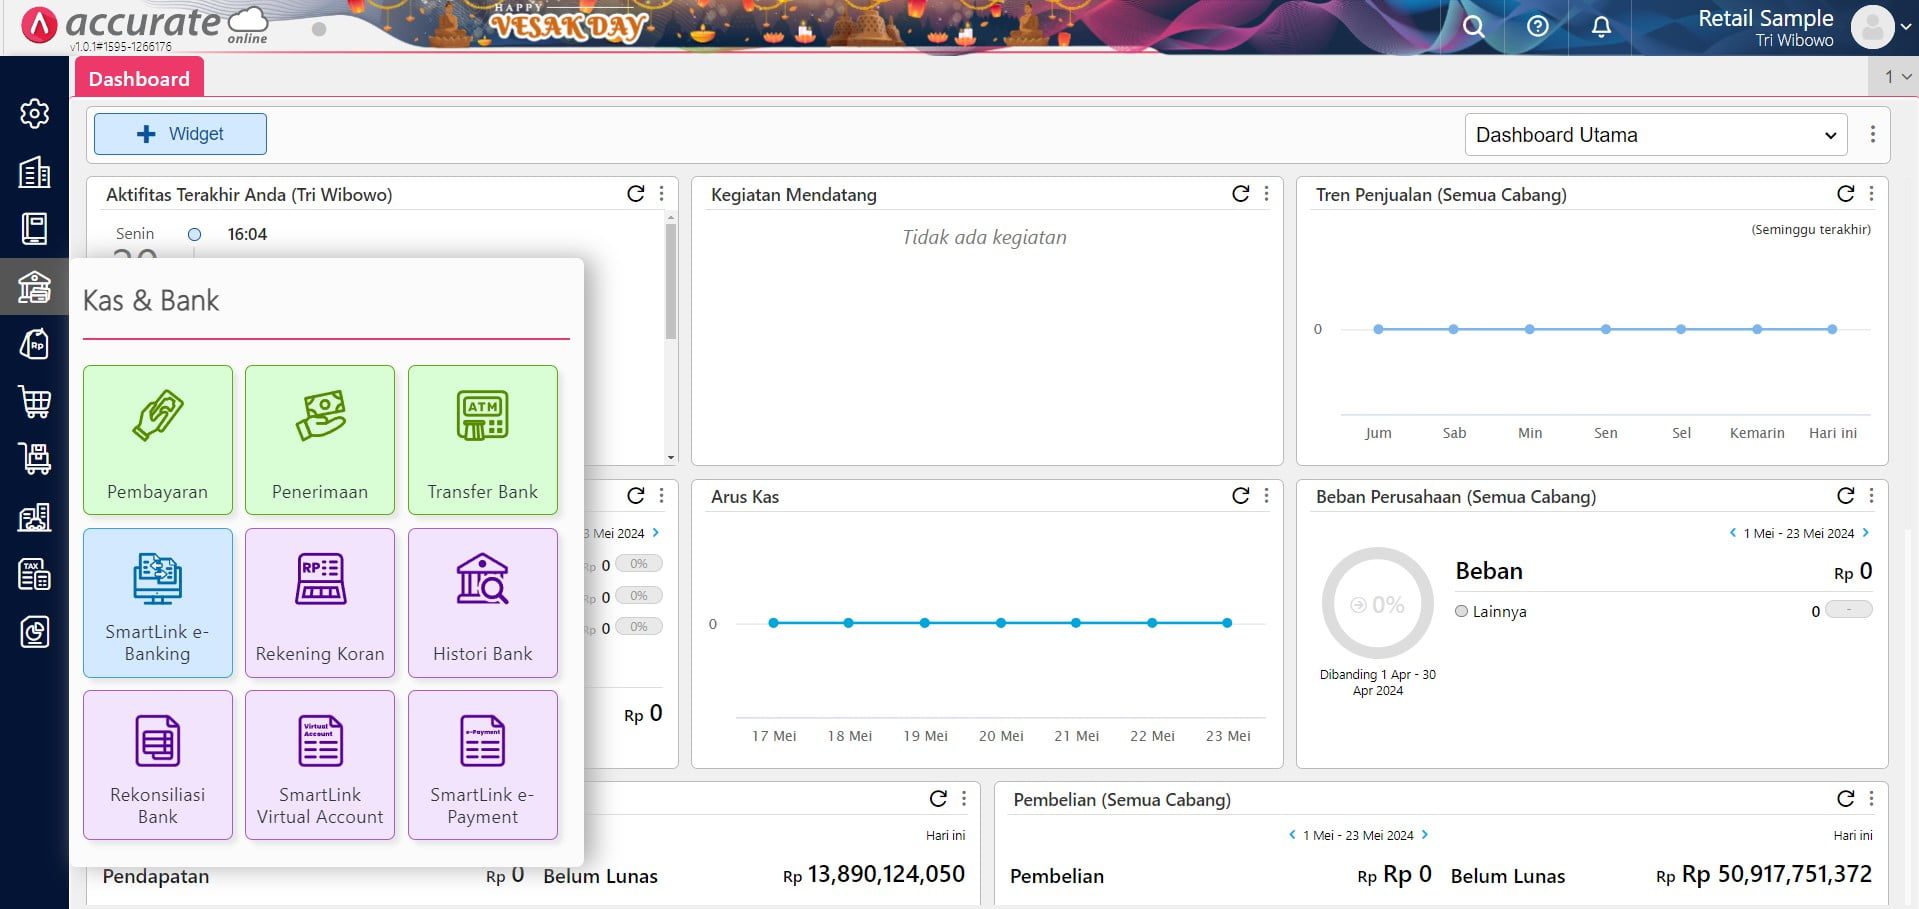This screenshot has height=909, width=1919.
Task: Switch to the Dashboard tab
Action: point(139,78)
